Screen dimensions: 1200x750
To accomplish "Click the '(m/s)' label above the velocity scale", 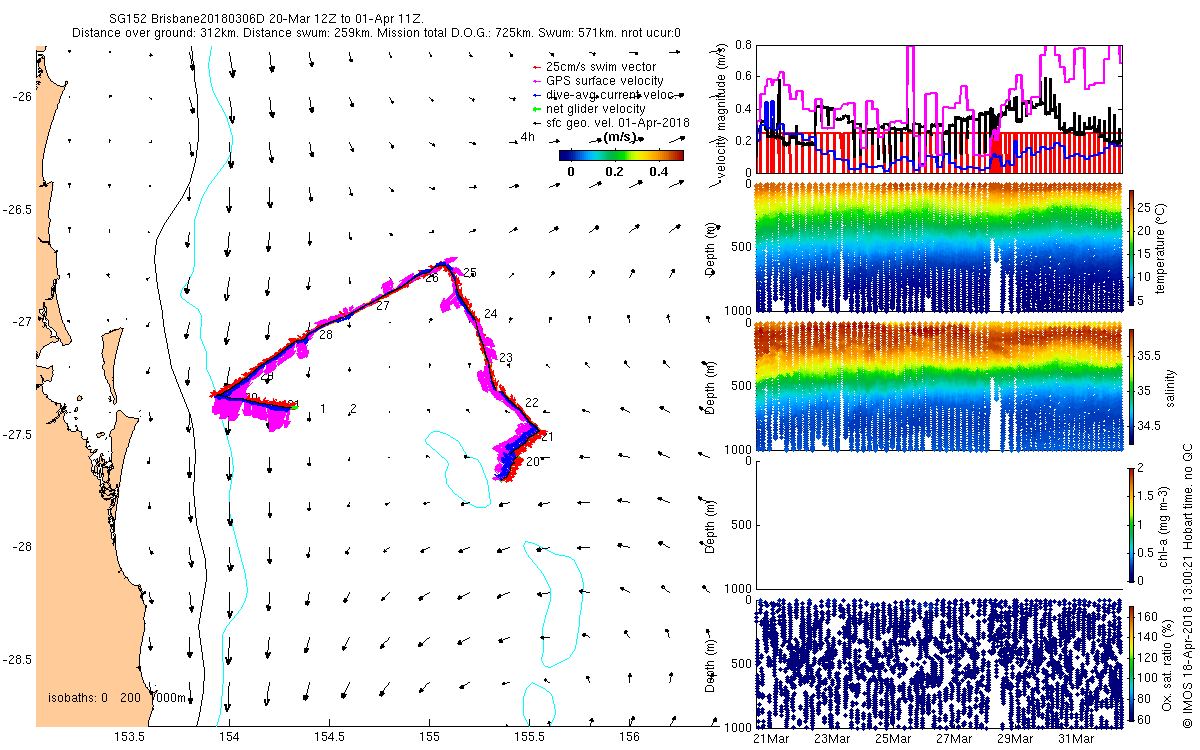I will tap(622, 137).
